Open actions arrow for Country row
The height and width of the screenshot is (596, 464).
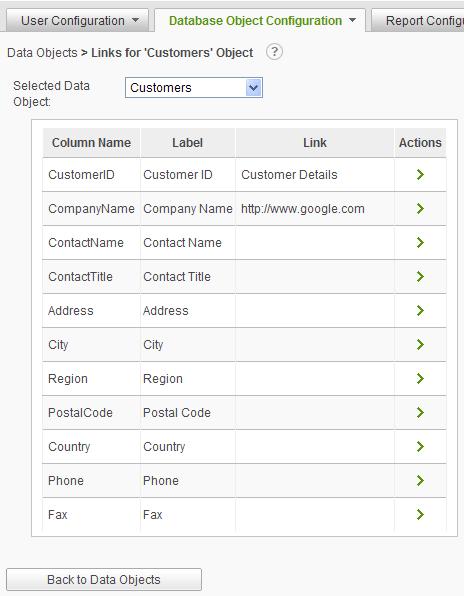pos(420,447)
